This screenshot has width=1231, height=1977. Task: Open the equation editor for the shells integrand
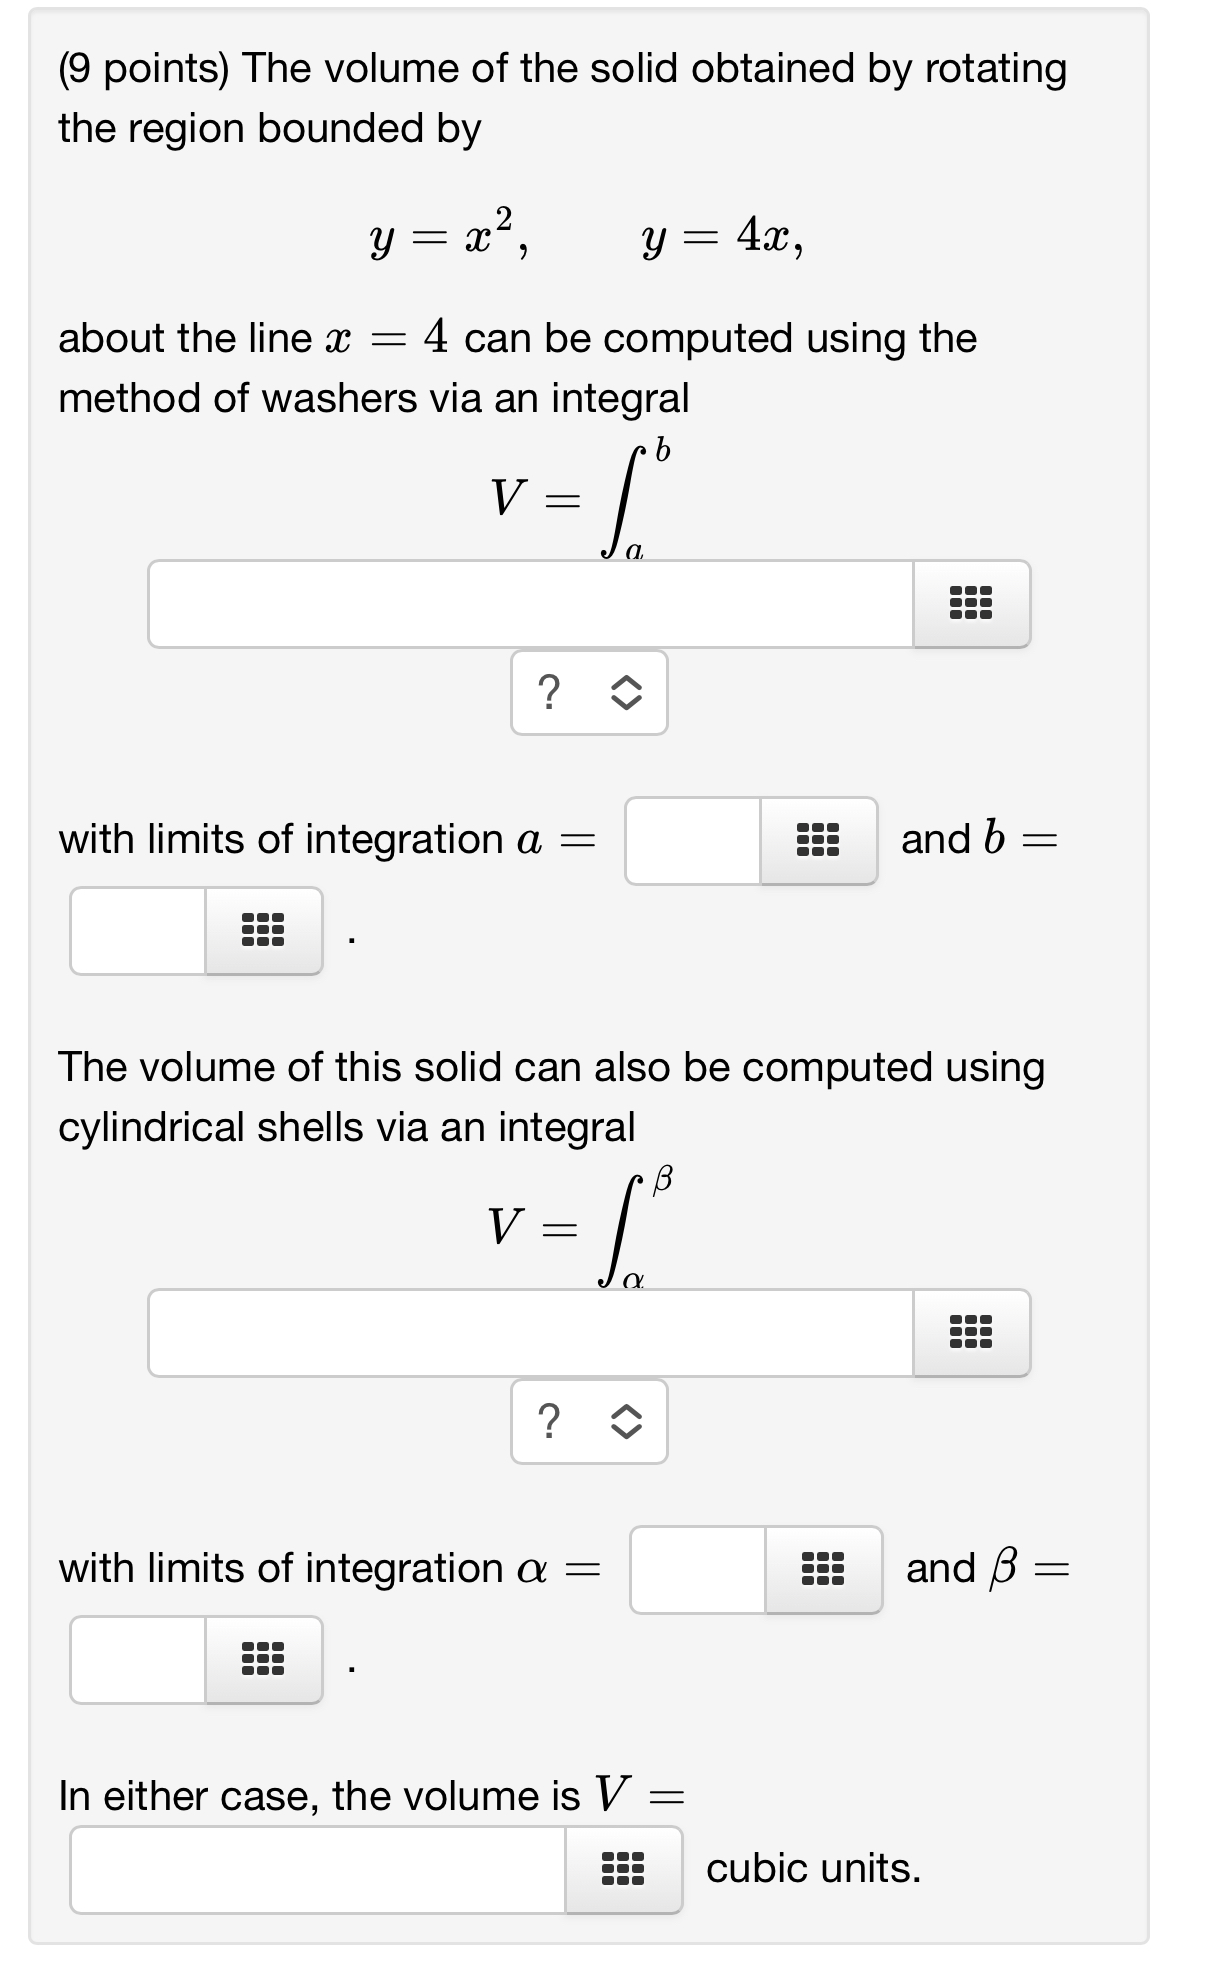(x=971, y=1334)
